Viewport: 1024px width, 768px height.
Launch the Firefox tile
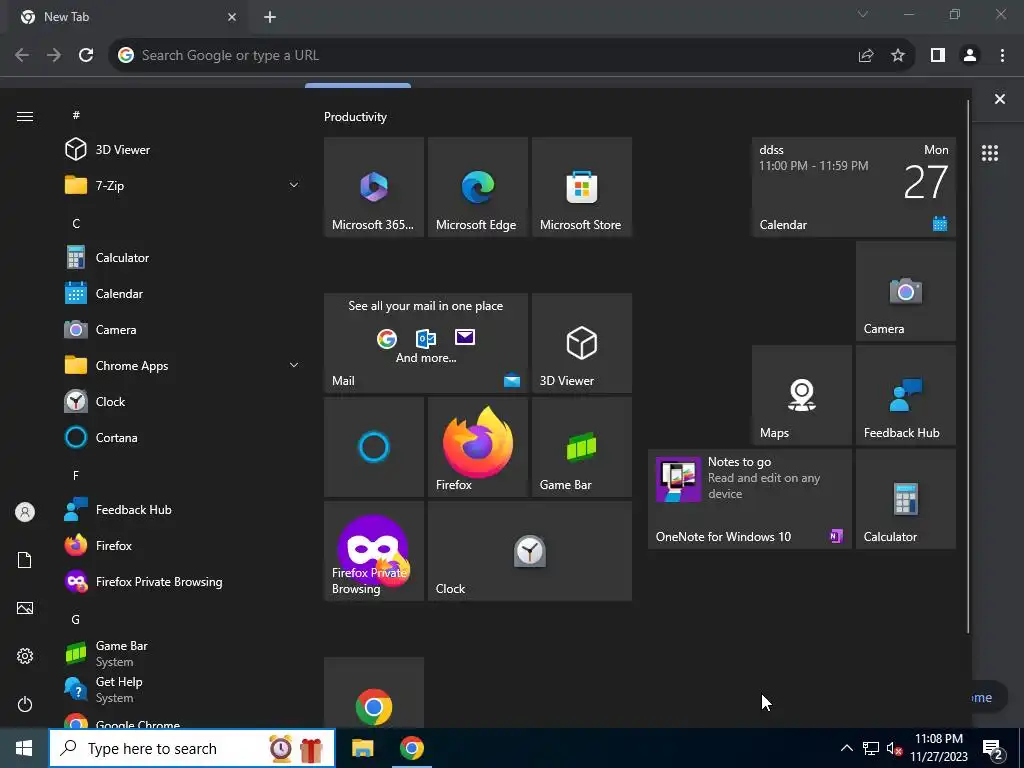coord(478,447)
